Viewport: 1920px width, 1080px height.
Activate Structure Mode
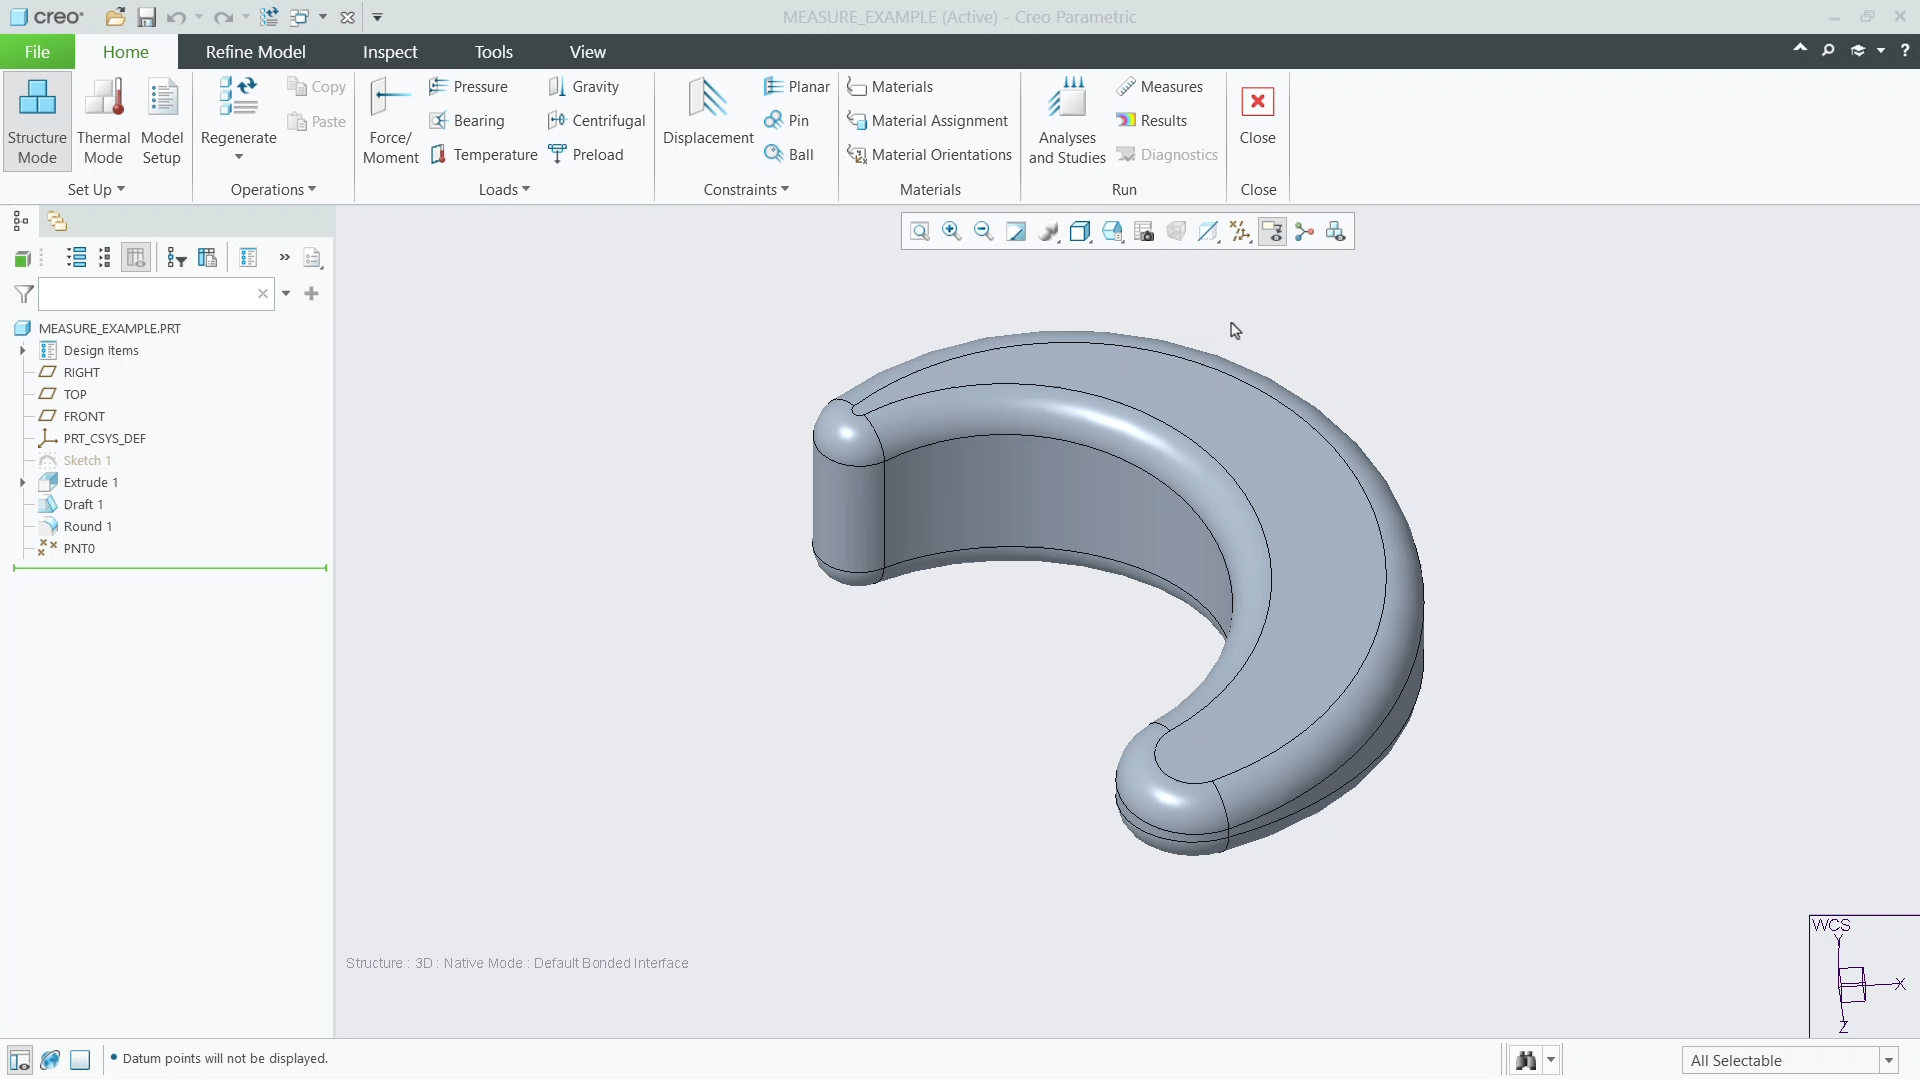click(x=37, y=121)
